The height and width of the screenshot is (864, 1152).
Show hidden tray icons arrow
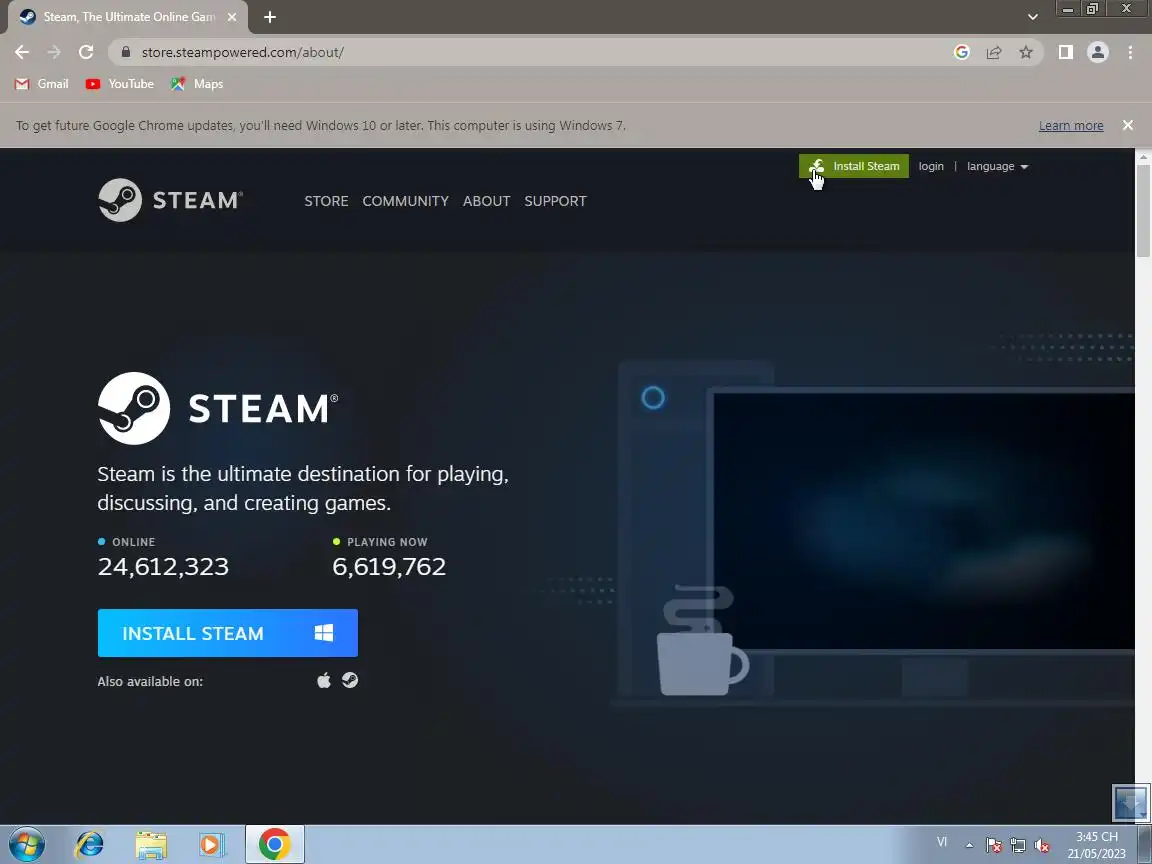[x=969, y=845]
